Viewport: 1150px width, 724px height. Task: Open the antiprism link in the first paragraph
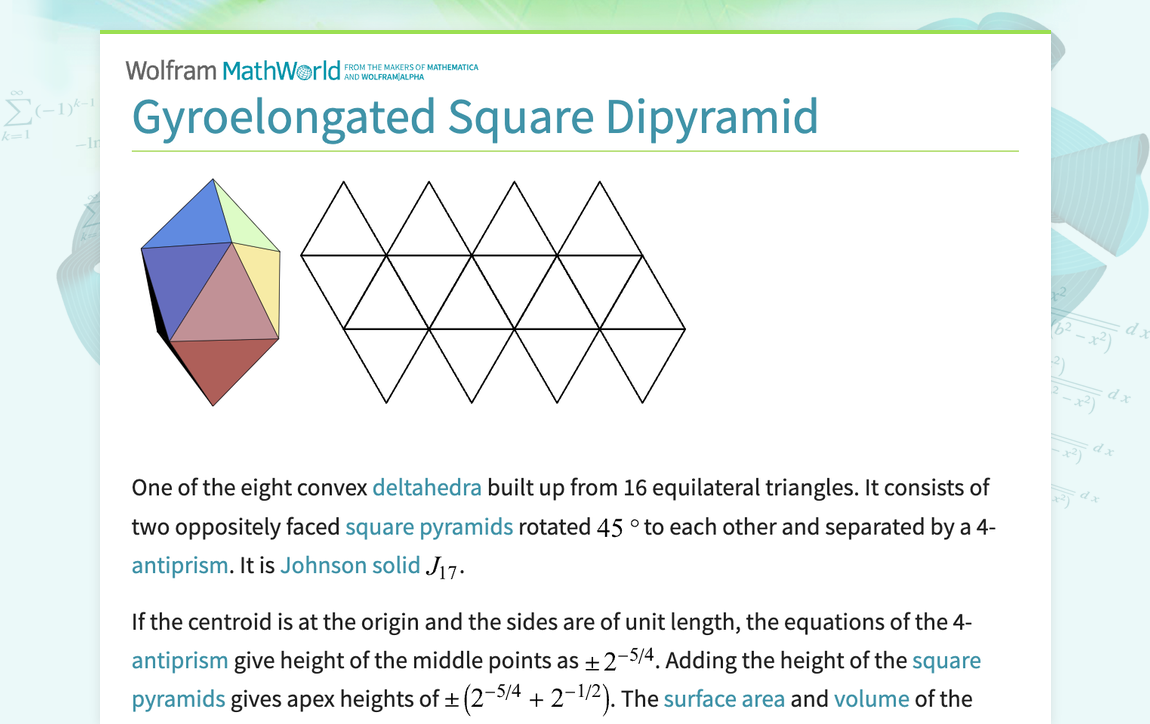click(x=179, y=565)
